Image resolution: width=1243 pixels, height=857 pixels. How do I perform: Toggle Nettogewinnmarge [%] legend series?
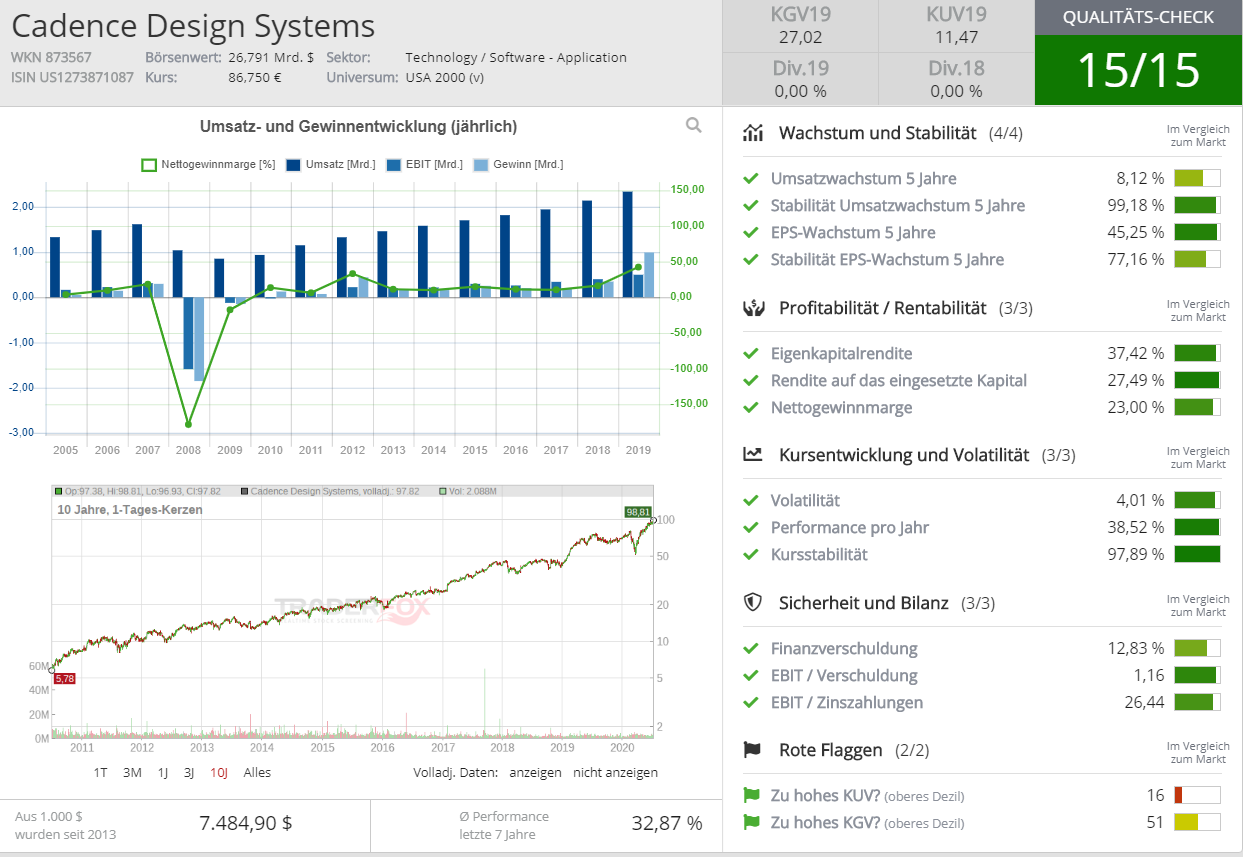point(208,164)
